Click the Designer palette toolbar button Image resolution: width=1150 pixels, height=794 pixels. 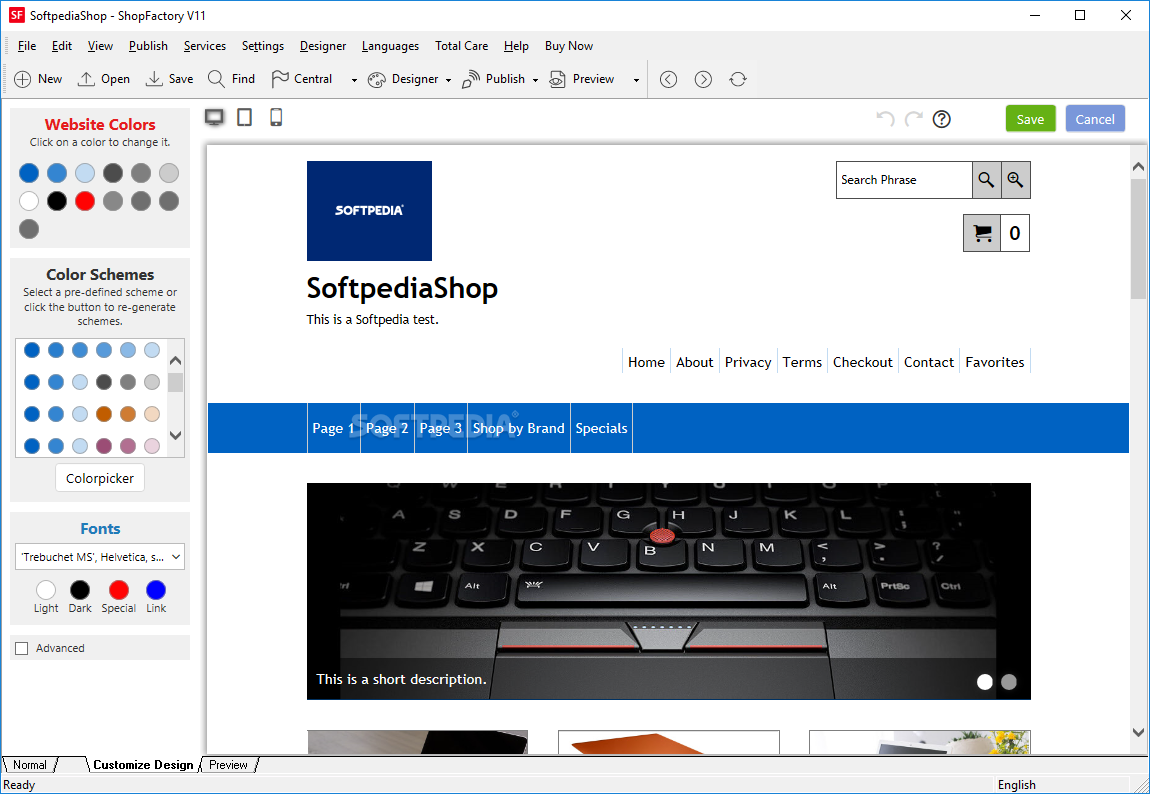point(403,79)
